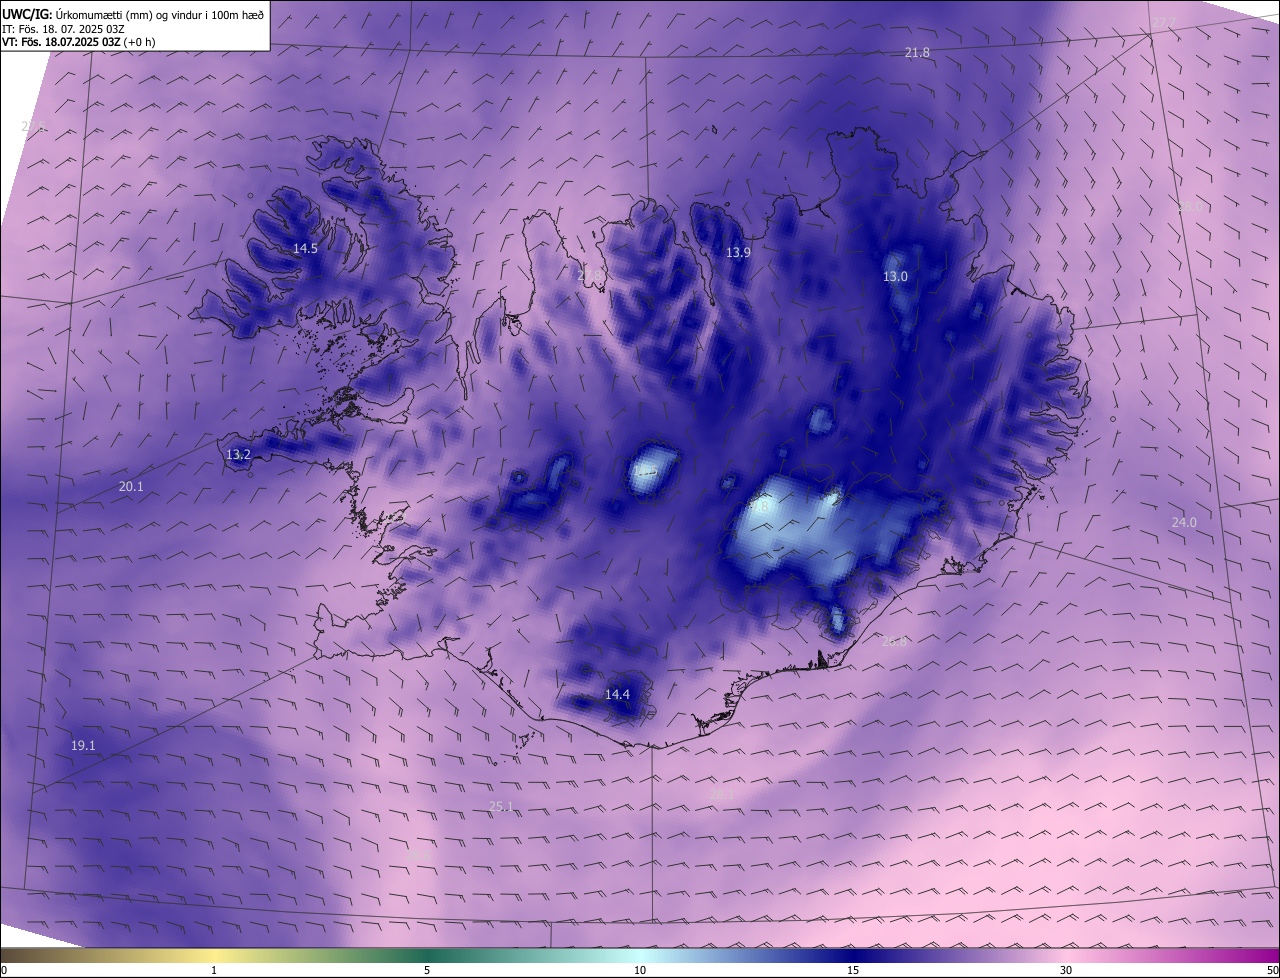Click the 14.5 value over the Westfjords
The image size is (1280, 978).
(x=305, y=248)
